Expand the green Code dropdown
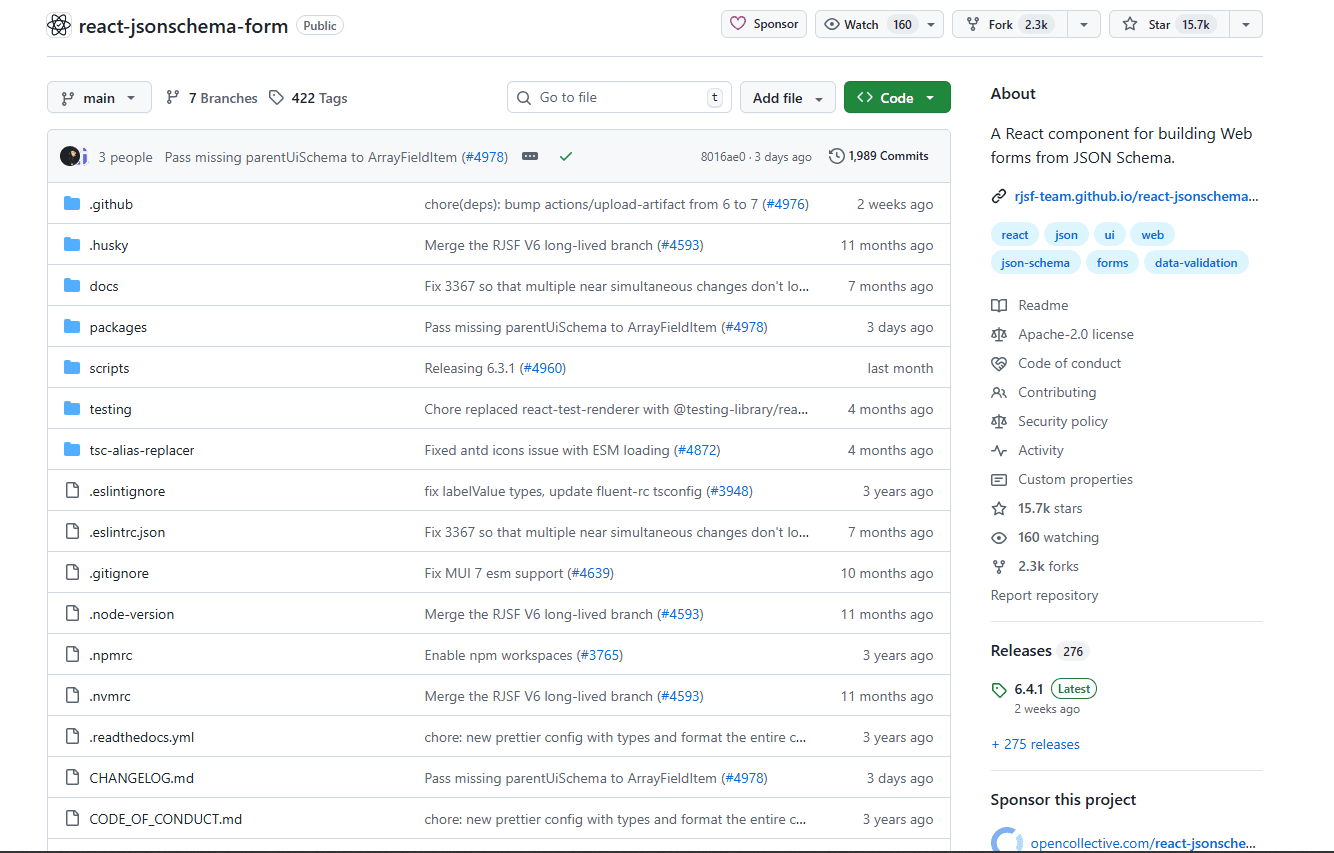This screenshot has height=853, width=1334. coord(896,98)
